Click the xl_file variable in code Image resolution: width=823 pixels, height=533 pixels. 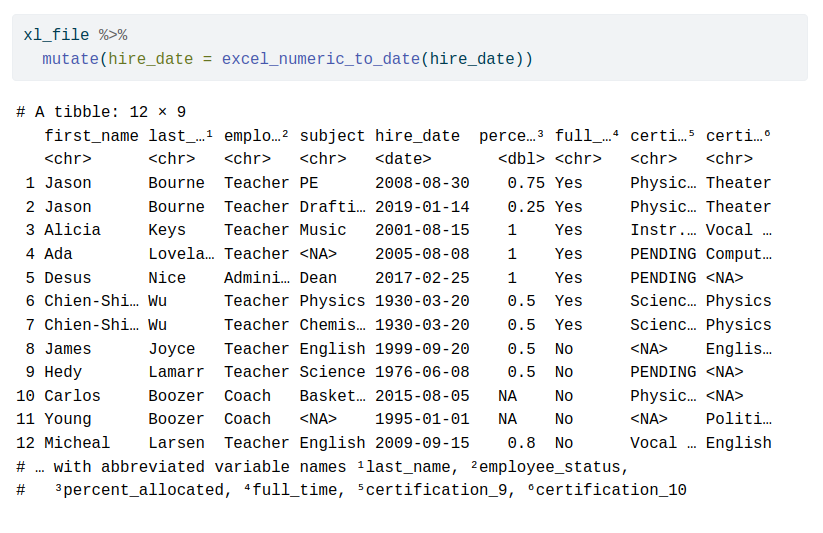tap(56, 35)
